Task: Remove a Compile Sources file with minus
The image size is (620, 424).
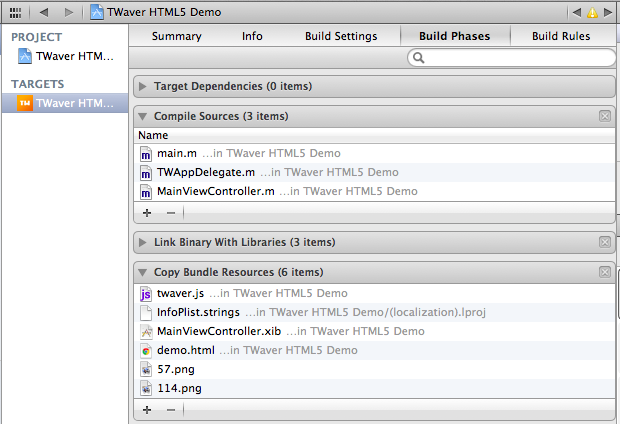Action: point(171,213)
